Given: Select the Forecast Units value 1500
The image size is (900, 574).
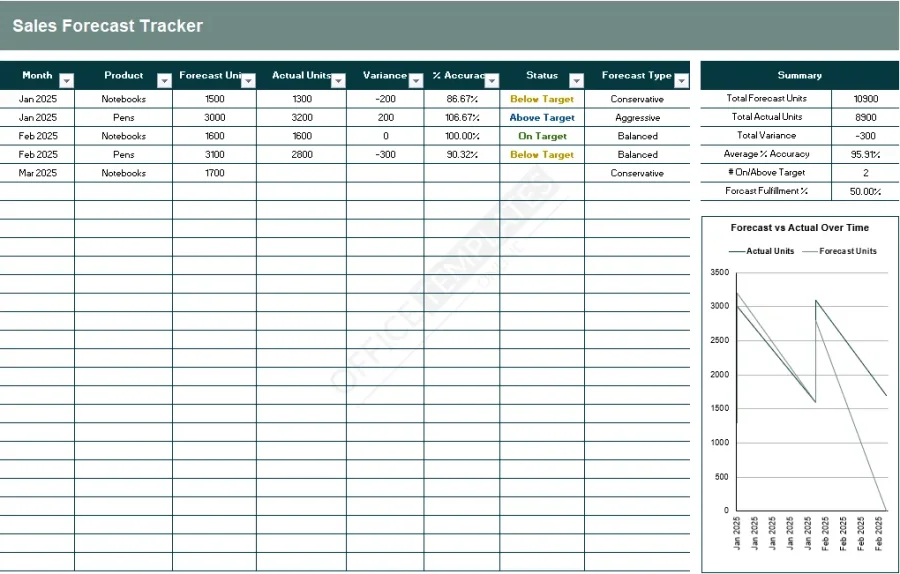Looking at the screenshot, I should (215, 99).
